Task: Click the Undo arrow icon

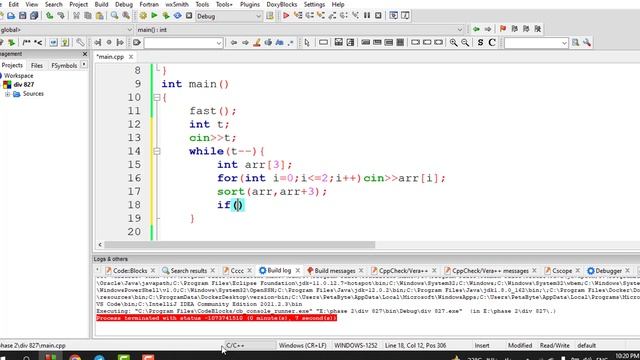Action: 49,16
